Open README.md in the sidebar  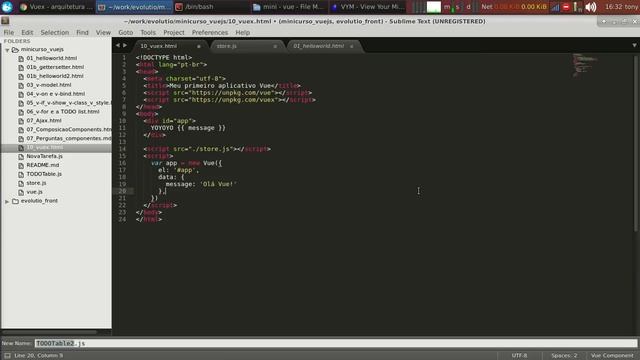tap(43, 165)
